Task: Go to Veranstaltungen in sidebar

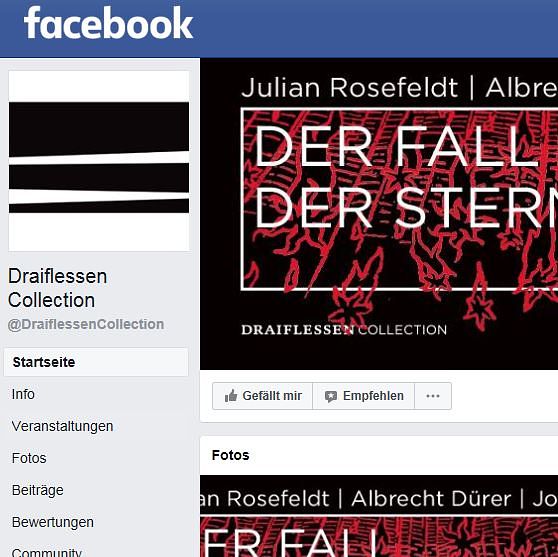Action: [62, 426]
